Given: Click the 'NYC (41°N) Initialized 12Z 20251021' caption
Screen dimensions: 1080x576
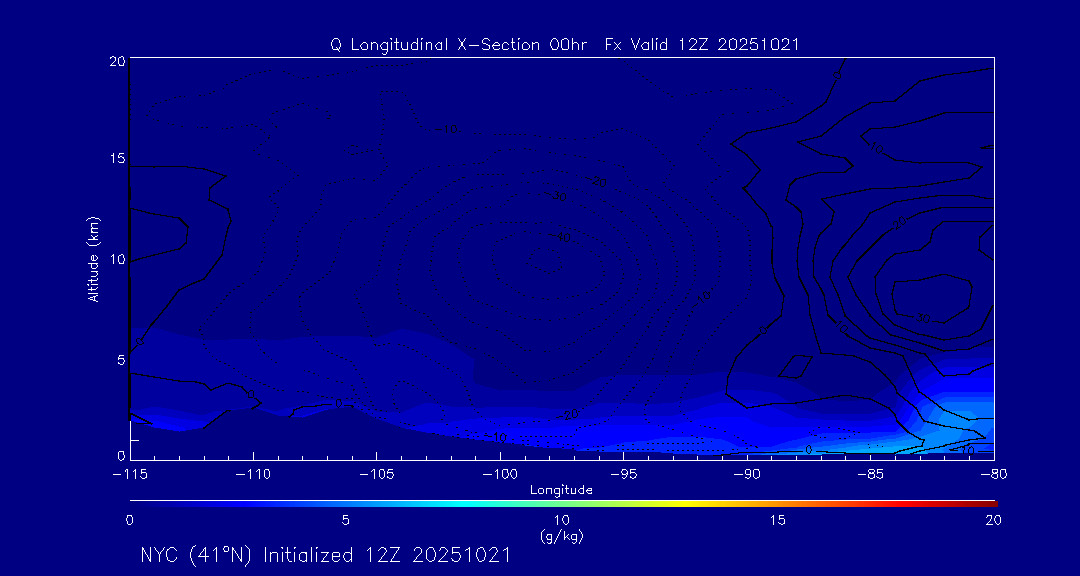Looking at the screenshot, I should pyautogui.click(x=325, y=555).
